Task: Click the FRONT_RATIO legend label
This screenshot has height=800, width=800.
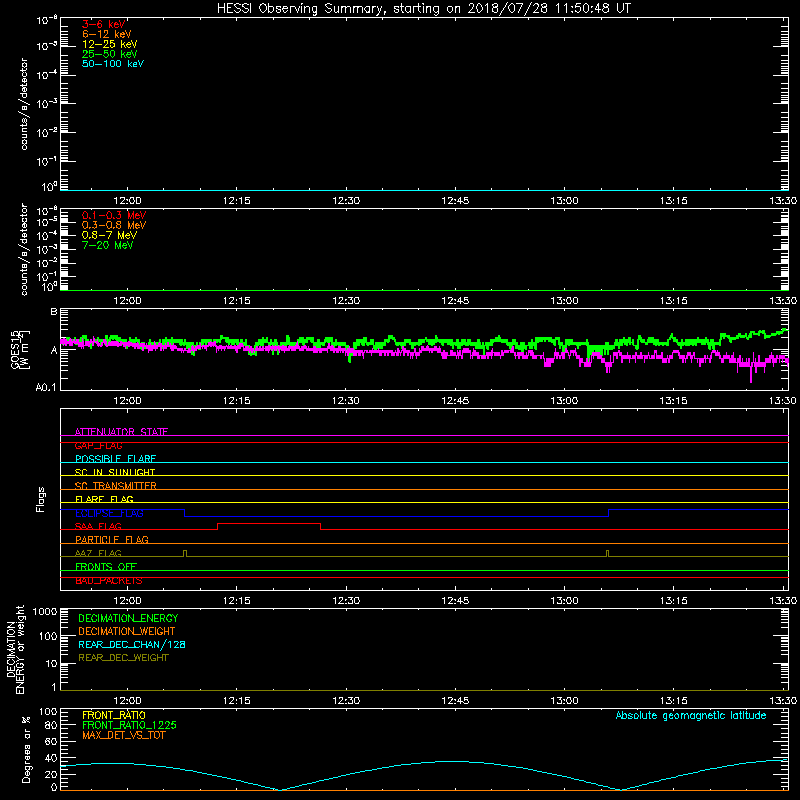Action: (x=114, y=715)
